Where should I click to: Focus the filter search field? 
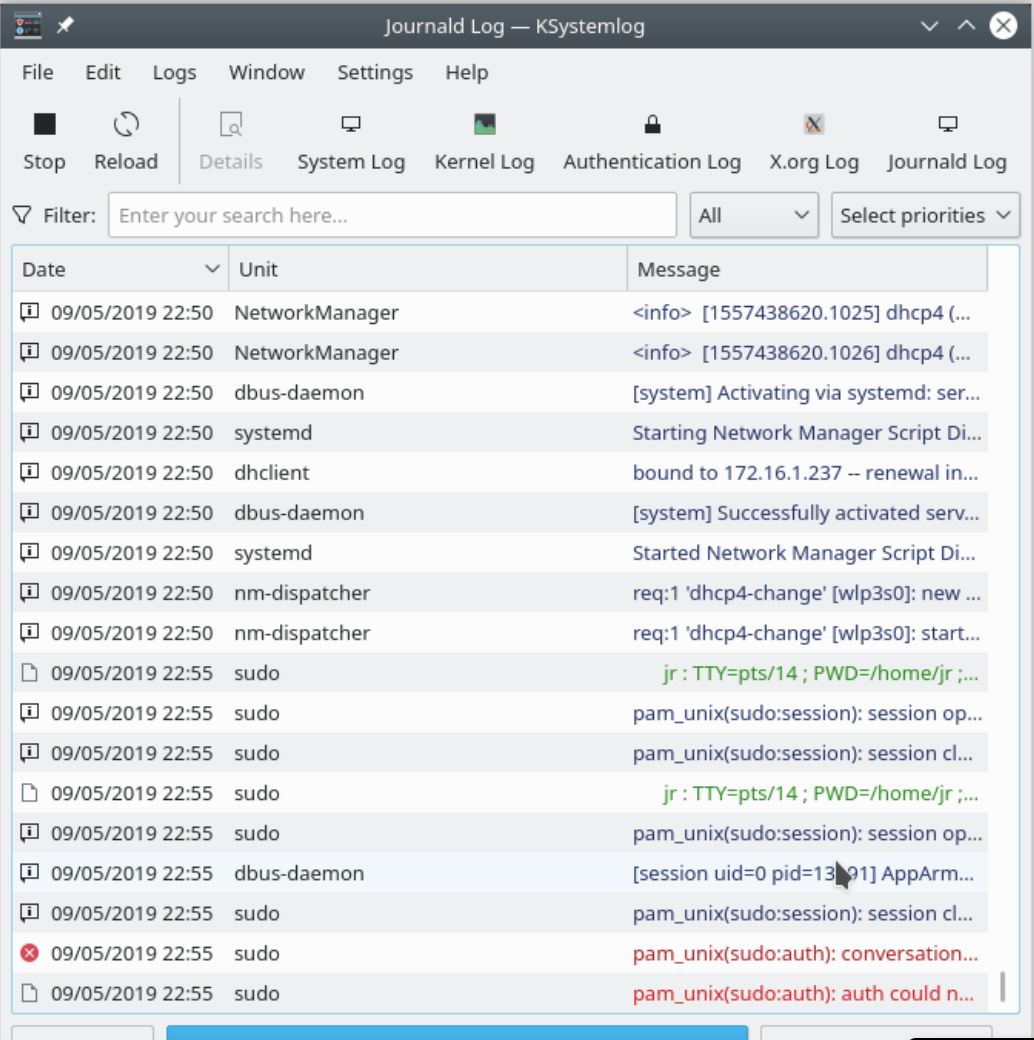coord(393,215)
